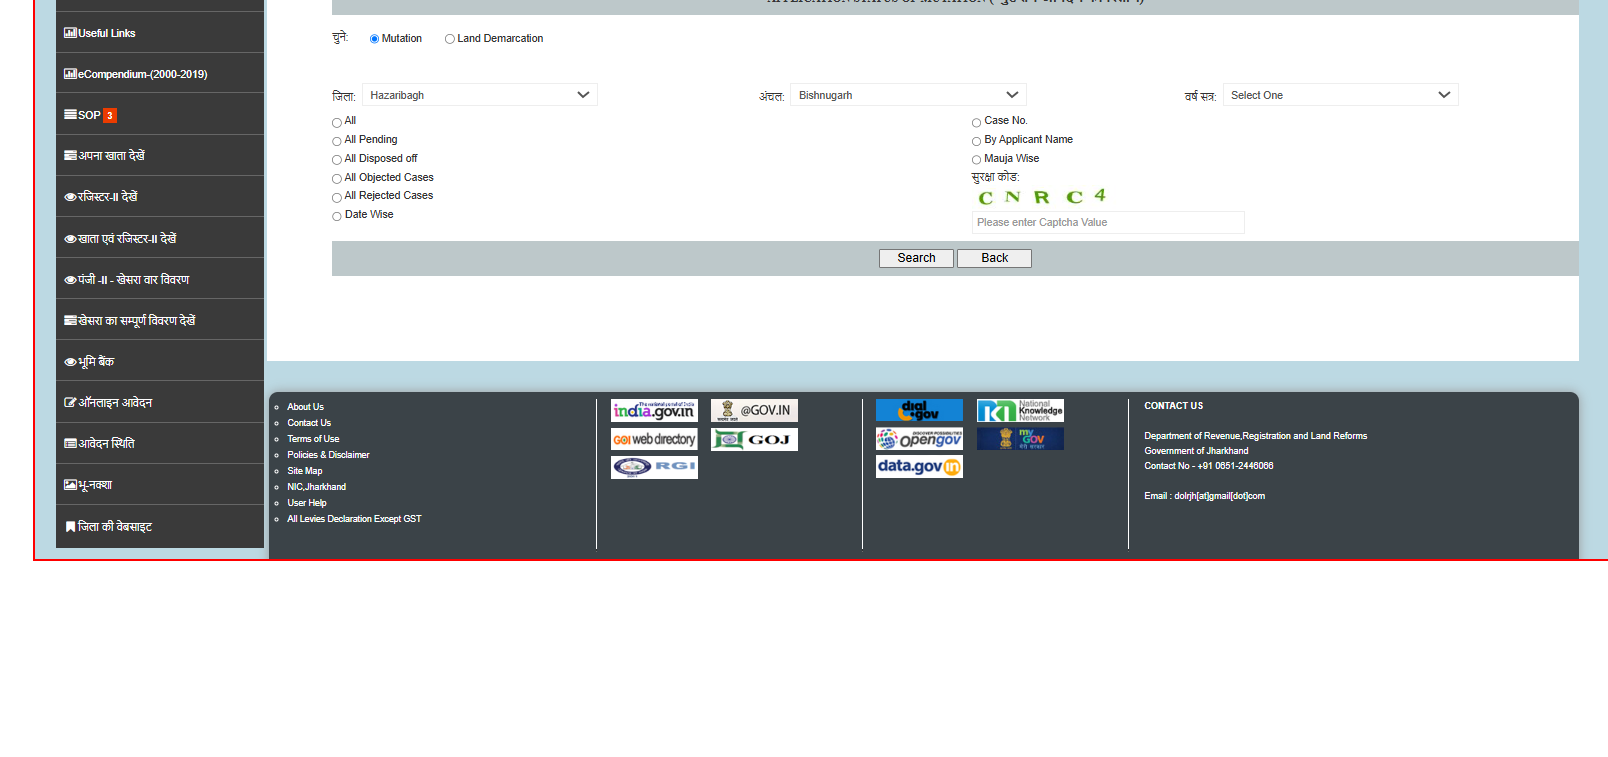Click the india.gov.in portal logo

(x=654, y=410)
